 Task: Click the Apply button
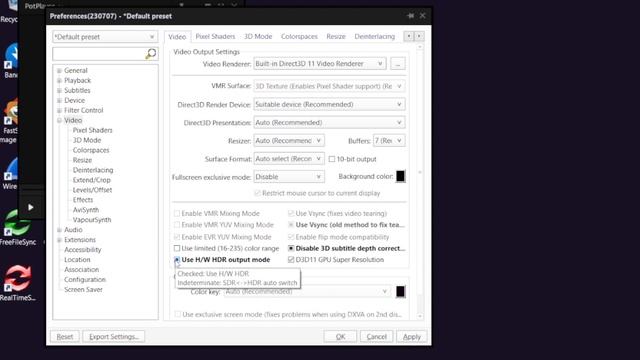point(411,337)
